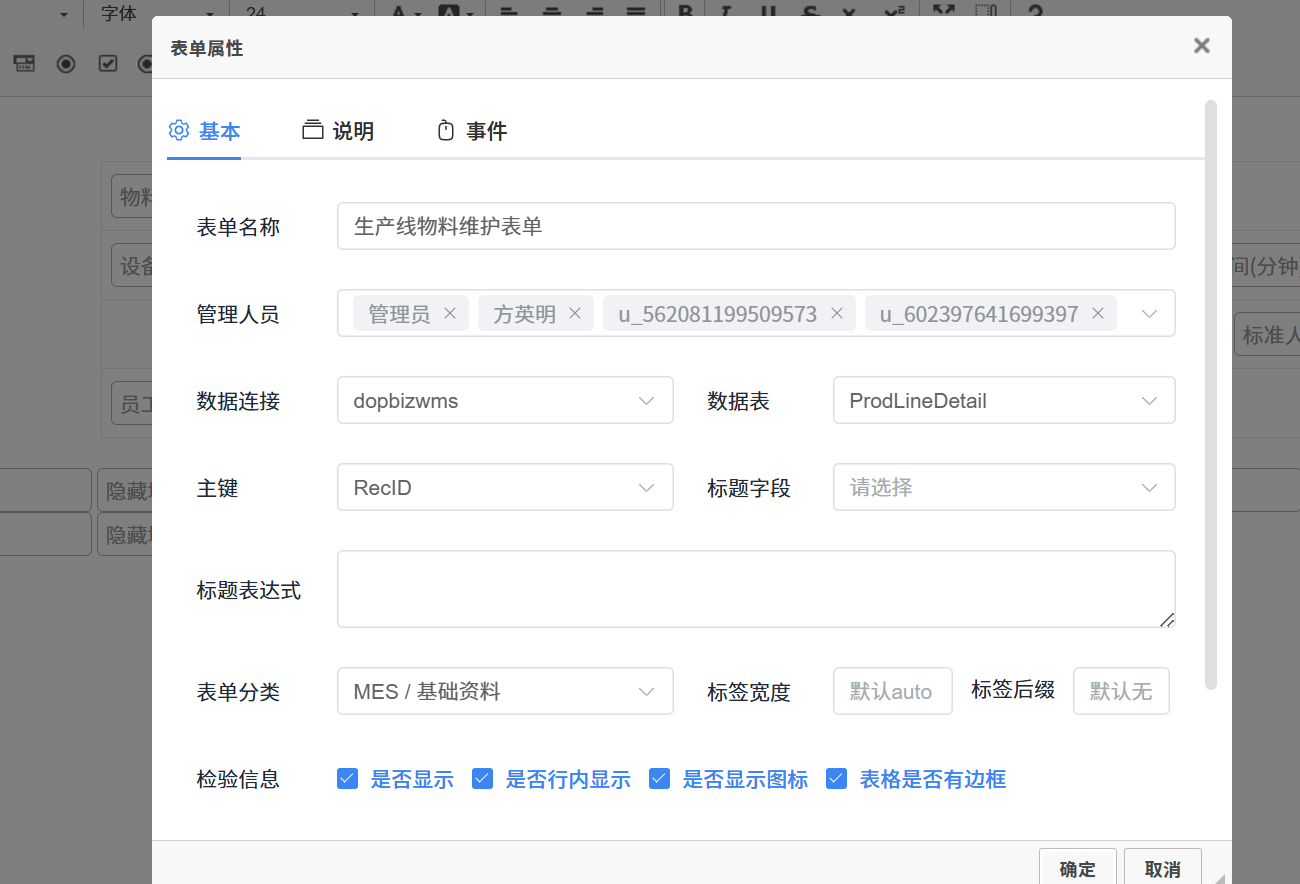Remove the u_602397641699397 tag
The image size is (1300, 884).
point(1098,314)
